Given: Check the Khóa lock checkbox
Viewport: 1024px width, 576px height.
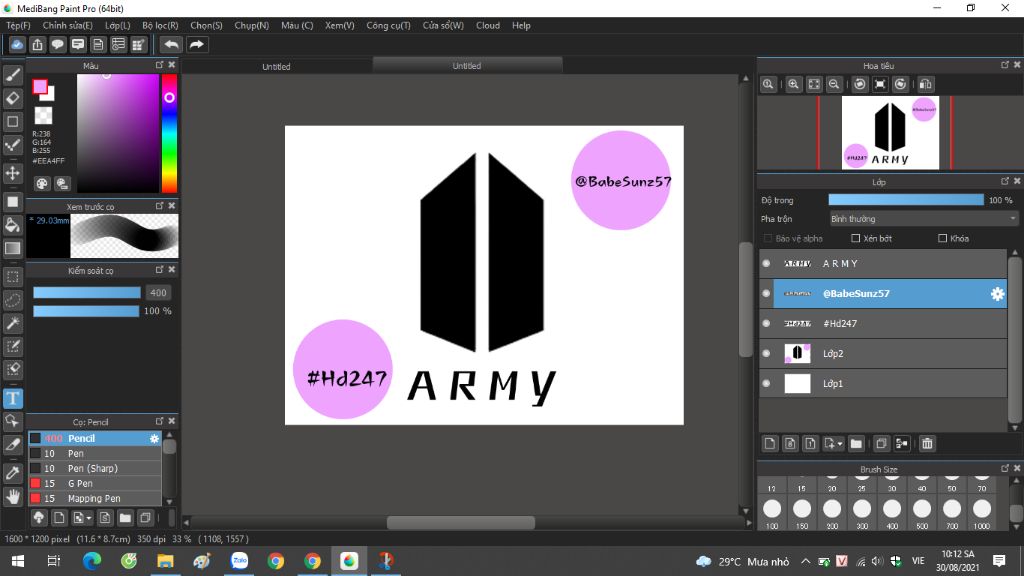Looking at the screenshot, I should click(x=942, y=238).
